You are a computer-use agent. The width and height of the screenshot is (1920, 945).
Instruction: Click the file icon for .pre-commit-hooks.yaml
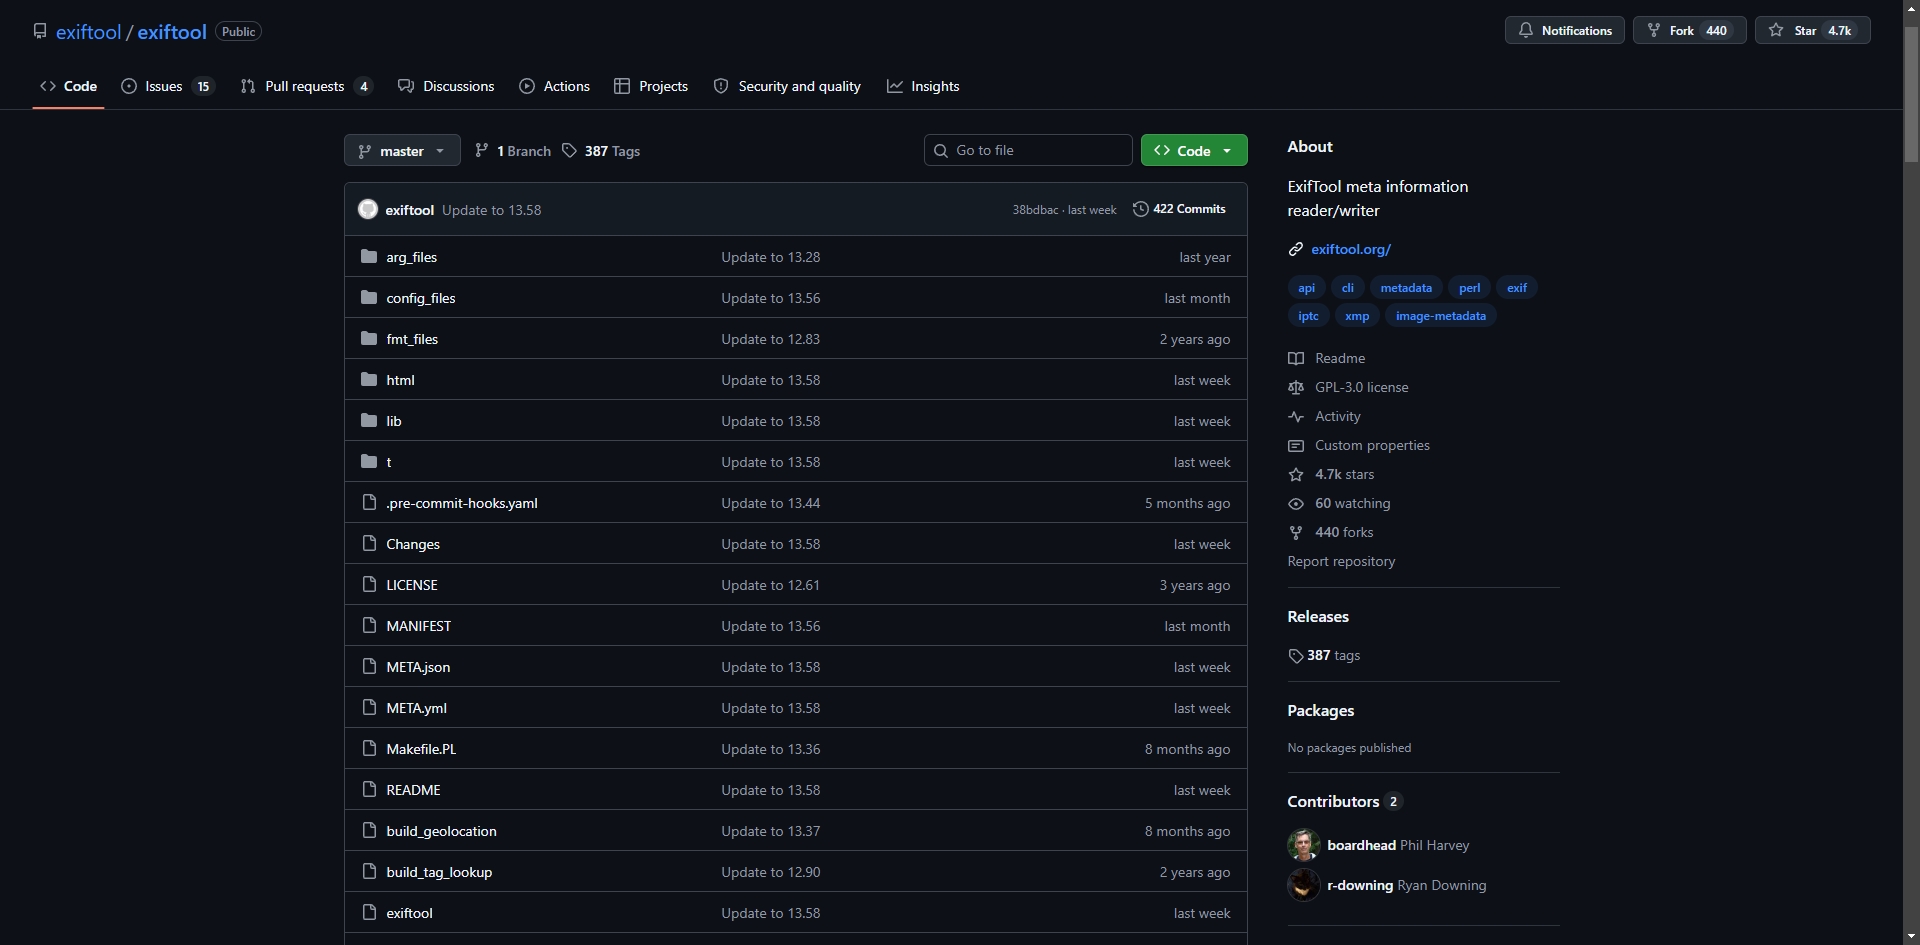(x=369, y=502)
